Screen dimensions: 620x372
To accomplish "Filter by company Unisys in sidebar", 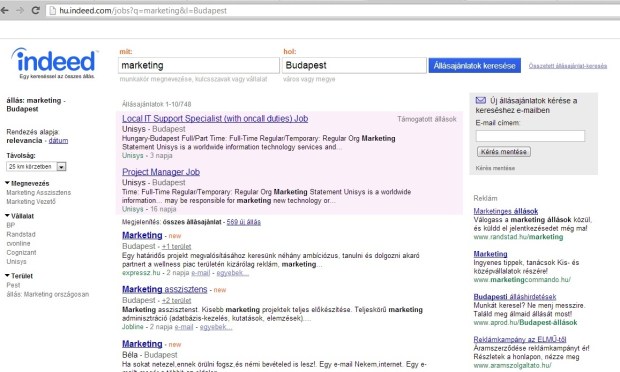I will coord(16,262).
